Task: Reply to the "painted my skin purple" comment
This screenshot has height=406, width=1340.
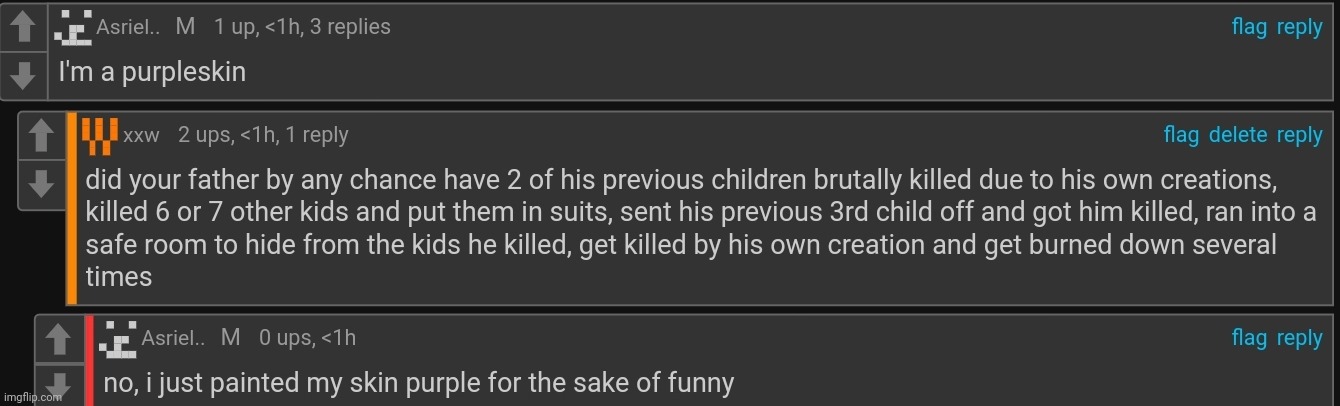Action: point(1299,339)
